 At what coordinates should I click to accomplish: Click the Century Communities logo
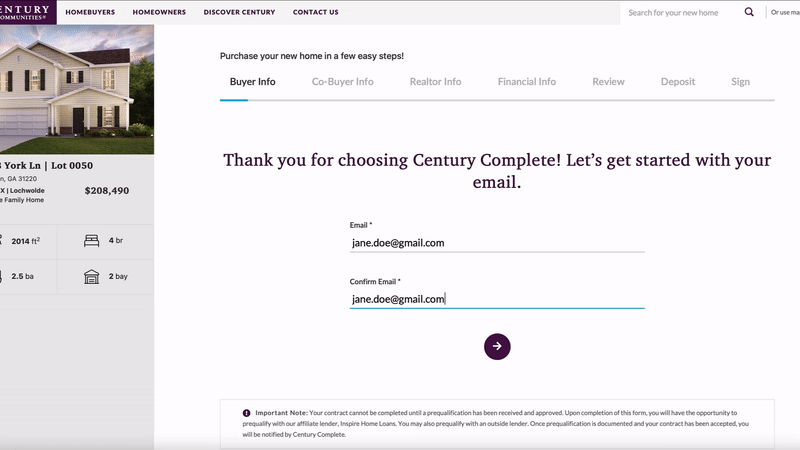click(x=28, y=12)
